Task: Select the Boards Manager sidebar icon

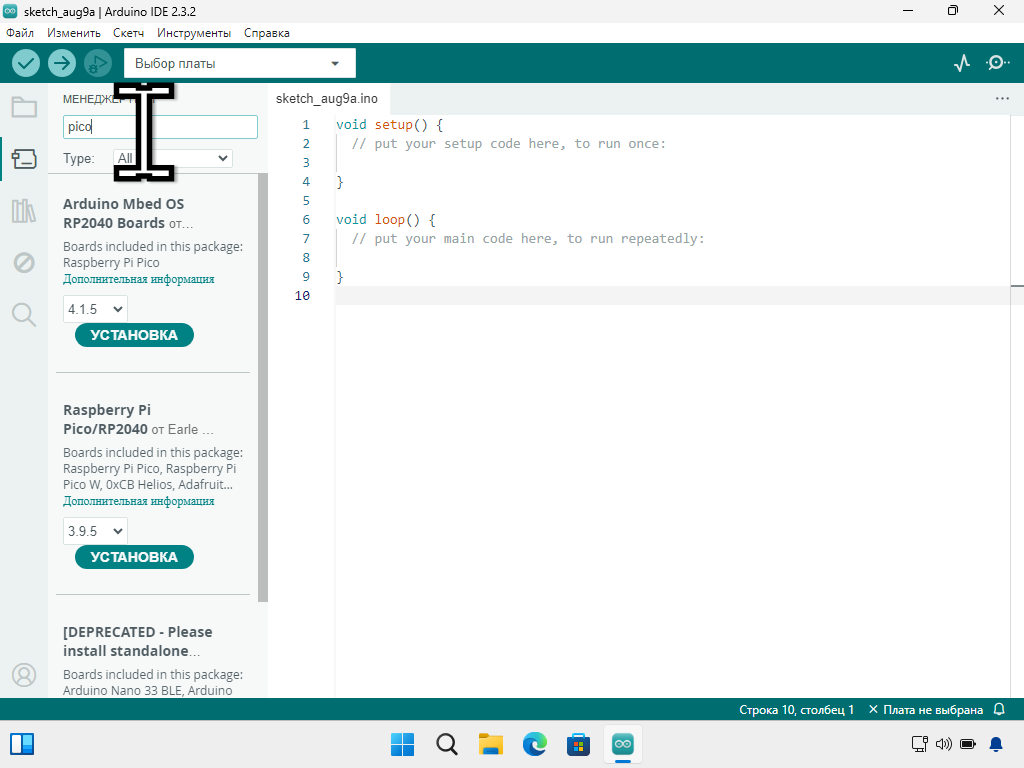Action: [24, 159]
